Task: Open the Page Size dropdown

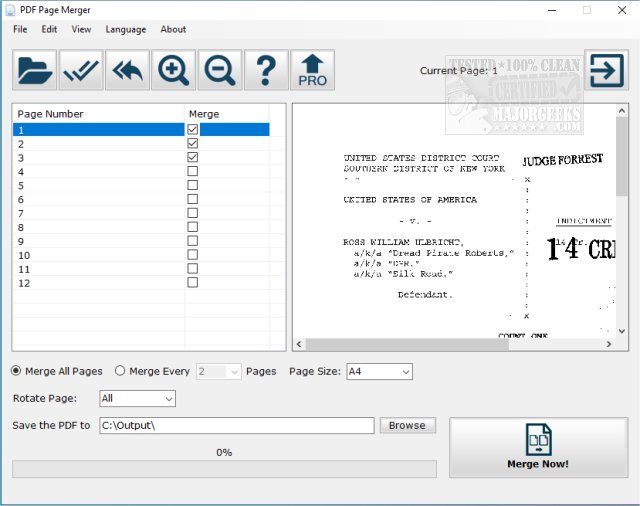Action: pos(380,371)
